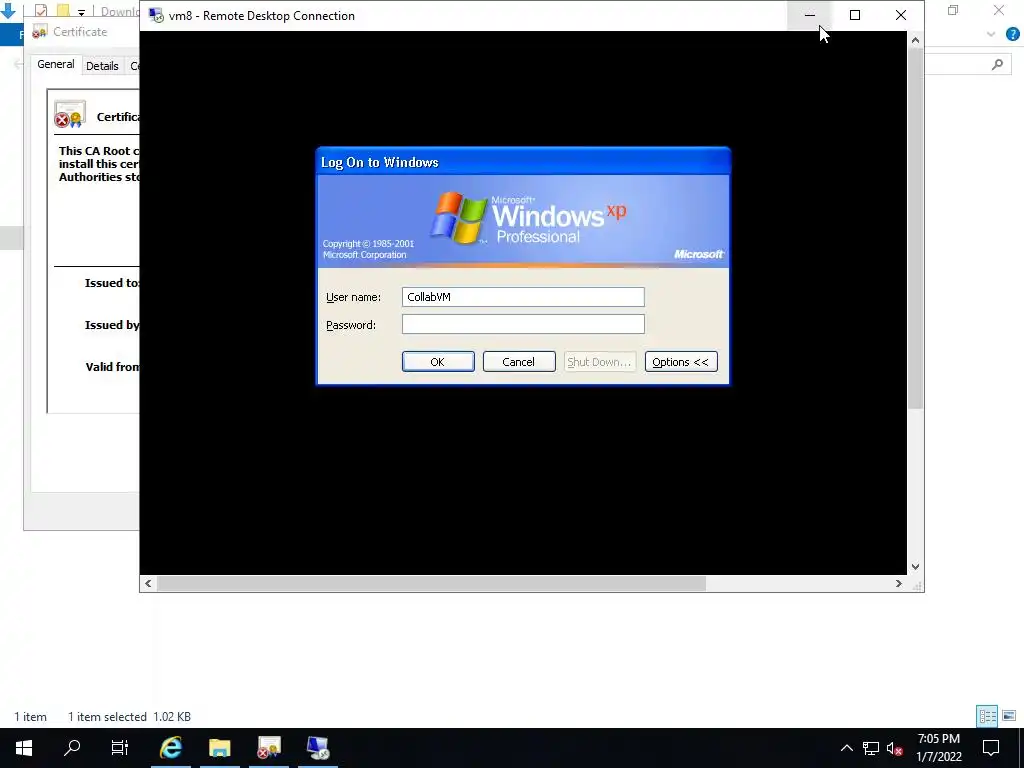Click the vertical scrollbar thumb

916,229
